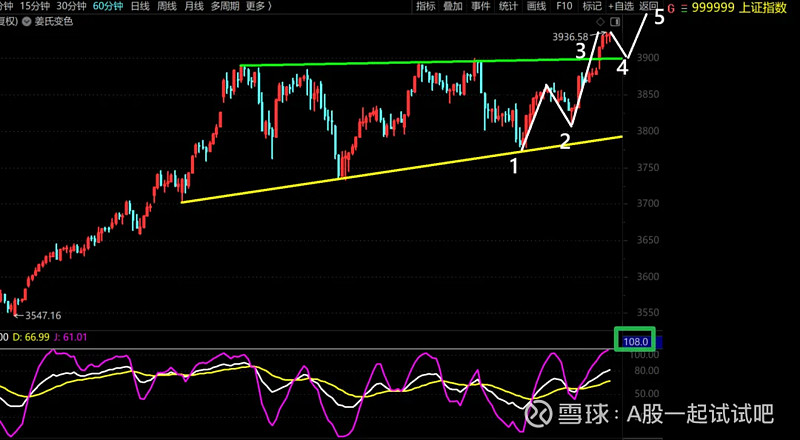The height and width of the screenshot is (440, 800).
Task: Click the red G icon beside the stock code
Action: point(670,9)
